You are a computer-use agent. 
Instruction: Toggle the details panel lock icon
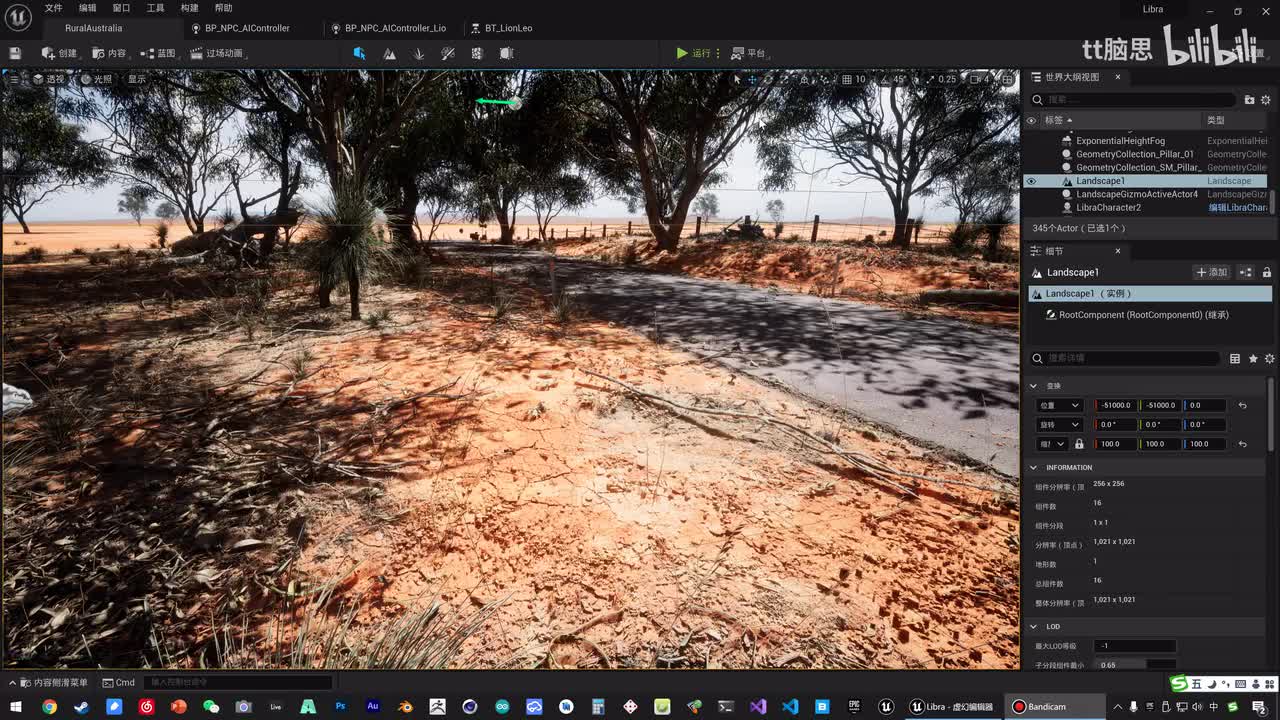[x=1267, y=272]
